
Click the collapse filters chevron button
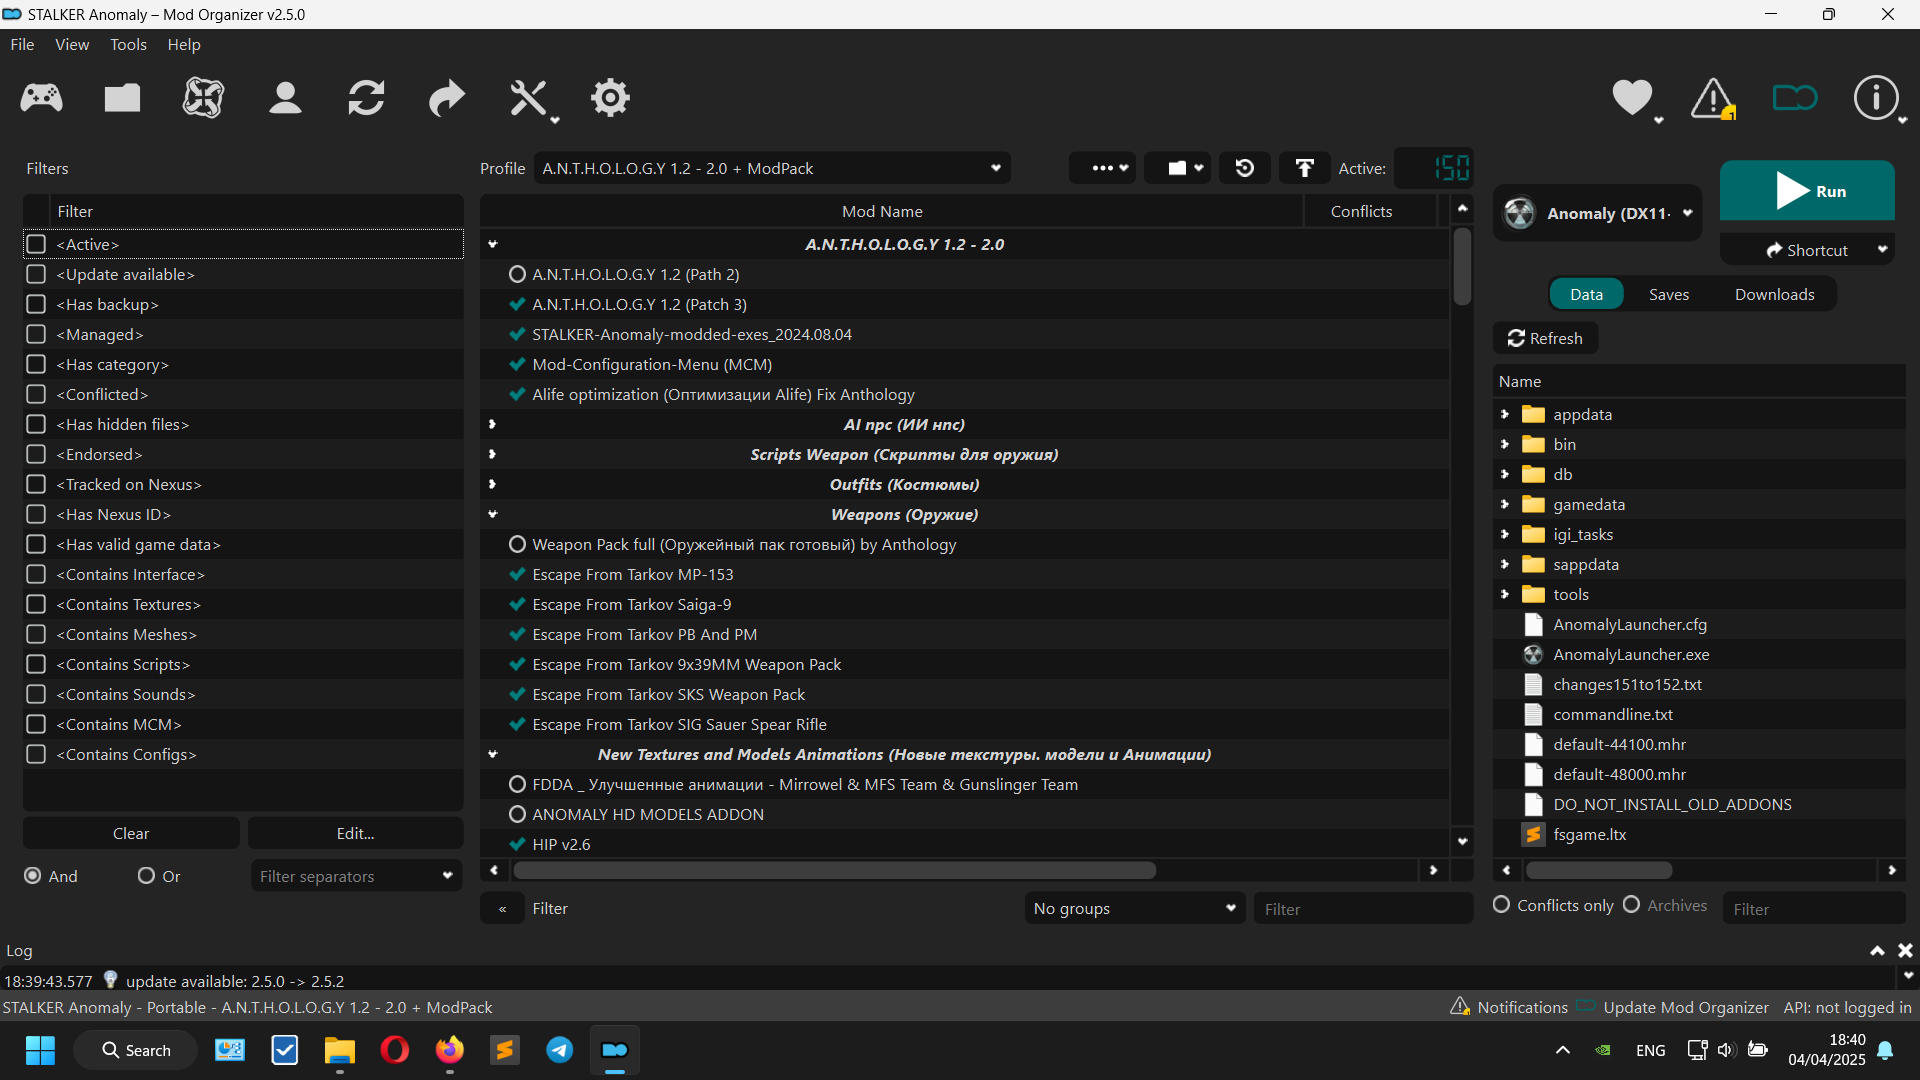click(502, 908)
